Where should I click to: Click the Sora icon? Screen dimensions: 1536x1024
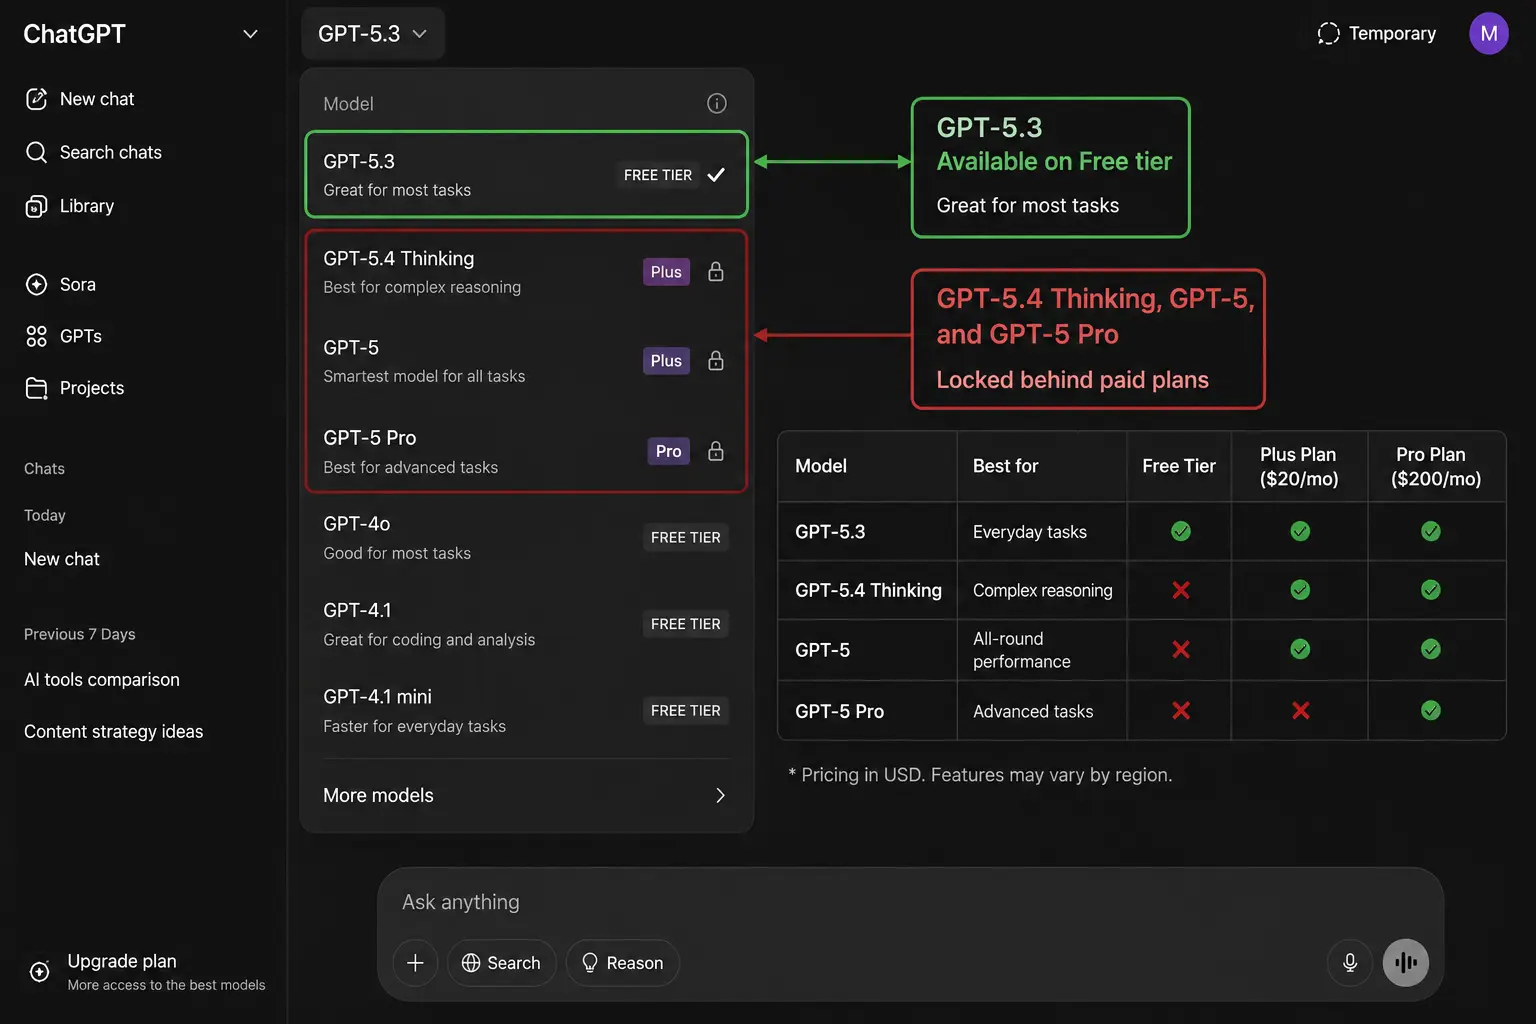click(36, 284)
